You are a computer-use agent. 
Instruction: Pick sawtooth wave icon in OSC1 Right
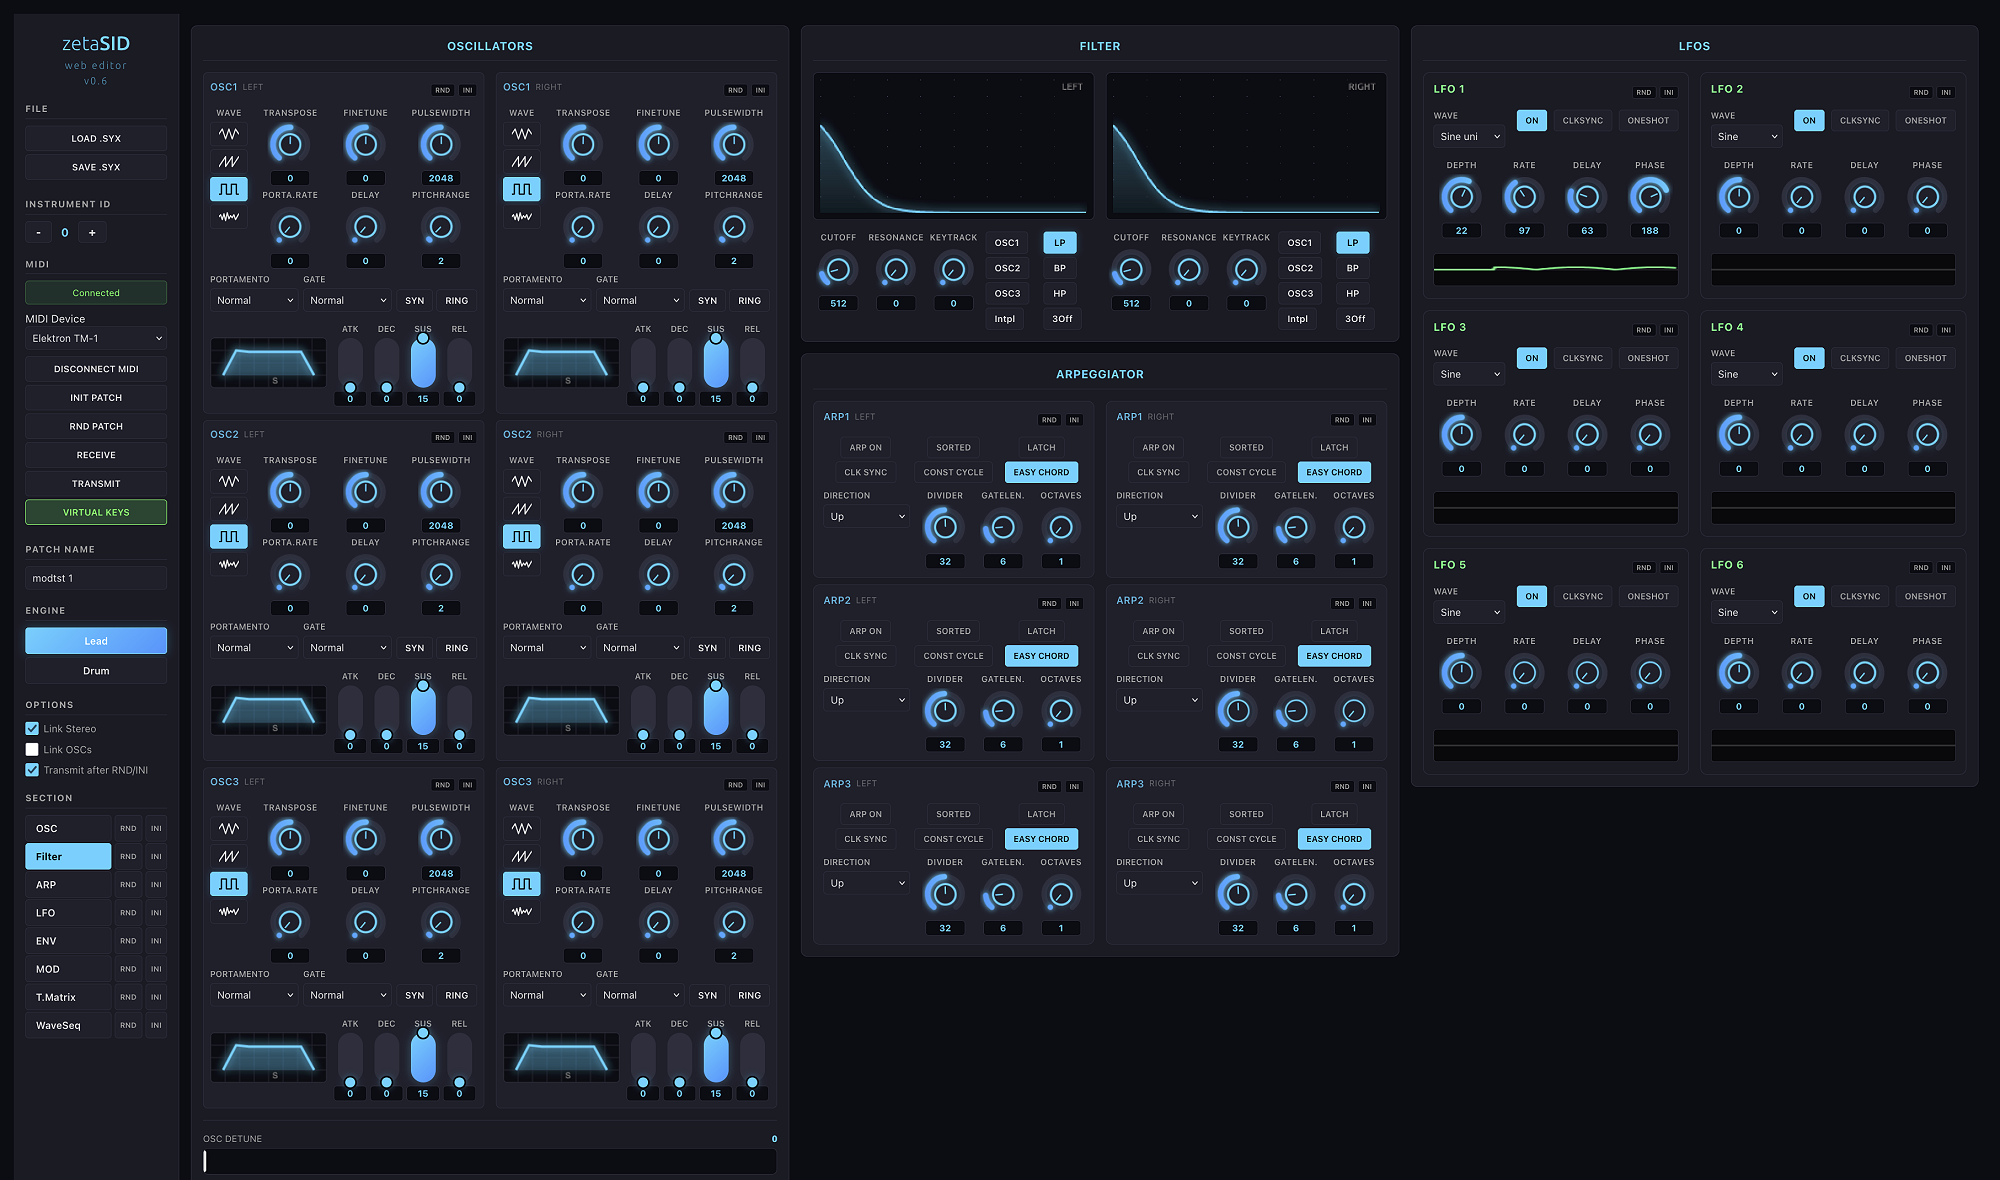pyautogui.click(x=522, y=161)
